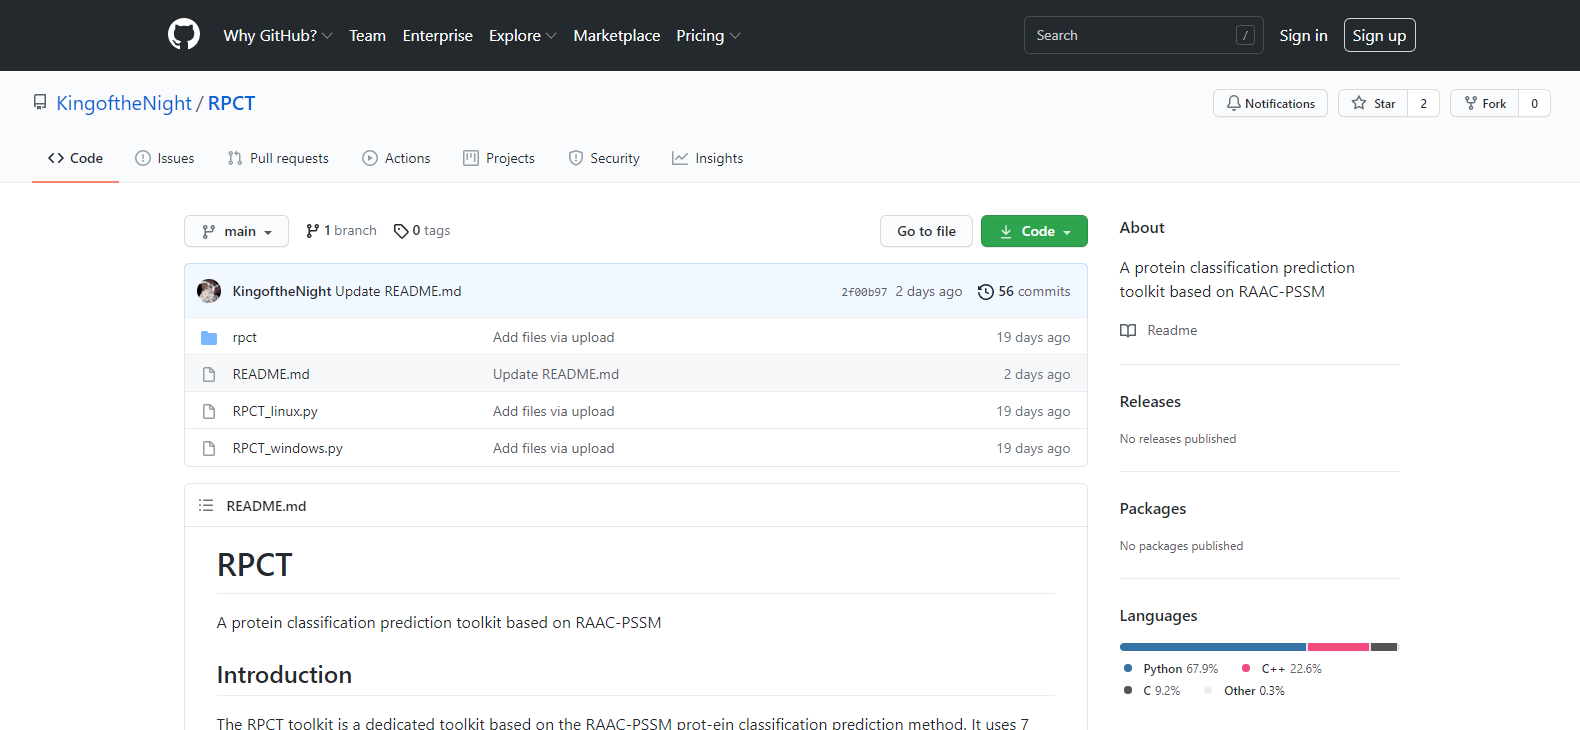The height and width of the screenshot is (730, 1580).
Task: Click the repository book icon
Action: coord(40,103)
